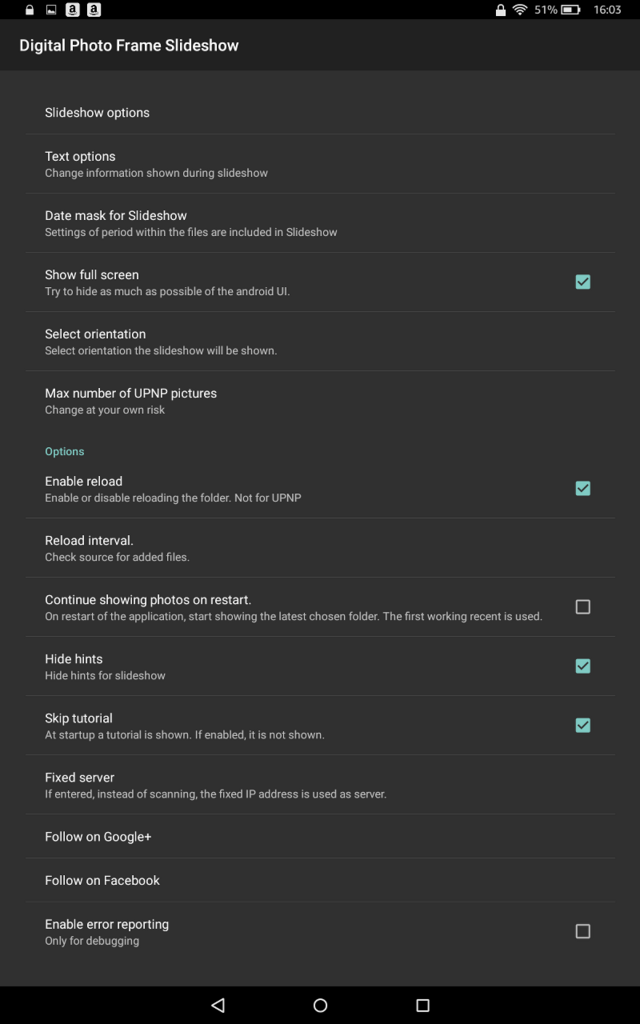Enable error reporting checkbox
This screenshot has width=640, height=1024.
coord(583,931)
